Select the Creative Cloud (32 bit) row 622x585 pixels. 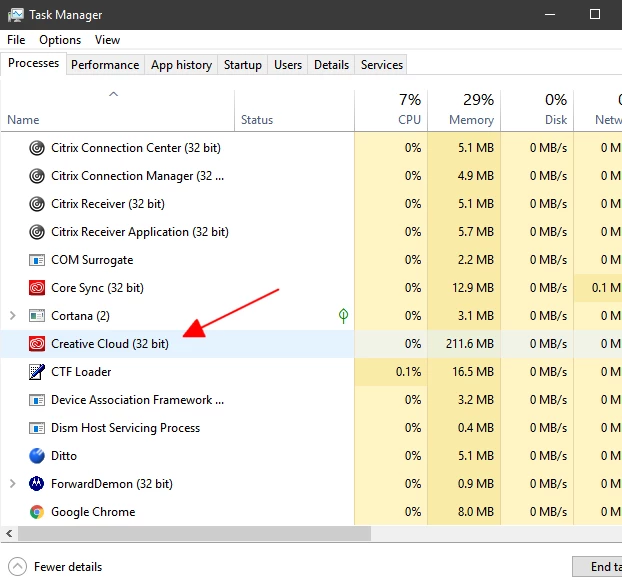click(x=311, y=344)
